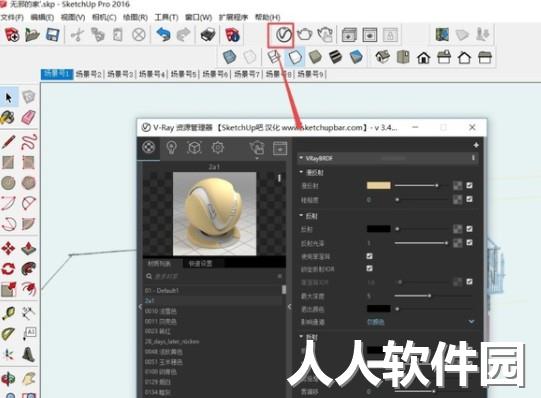This screenshot has width=541, height=398.
Task: Open the Tools (T) menu
Action: (166, 17)
